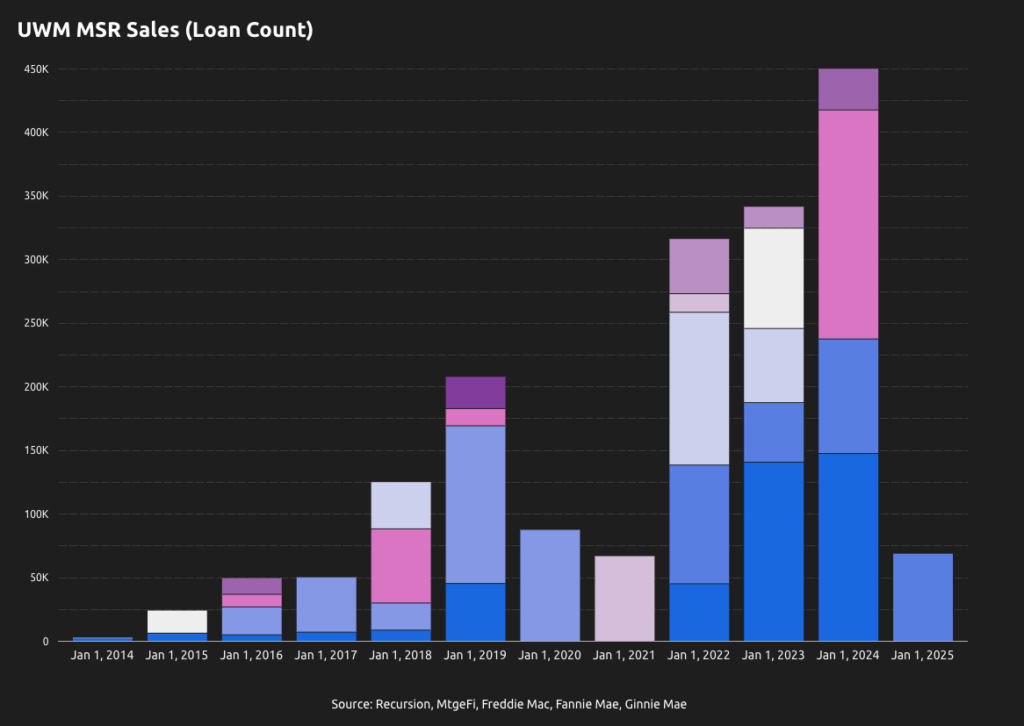
Task: Select the Jan 1, 2022 x-axis label
Action: (699, 656)
